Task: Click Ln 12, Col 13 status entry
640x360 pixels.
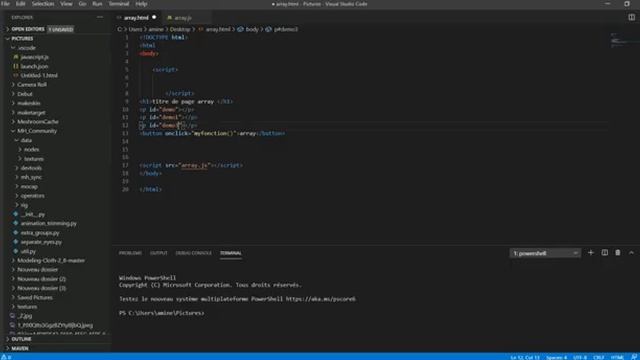Action: click(x=525, y=357)
